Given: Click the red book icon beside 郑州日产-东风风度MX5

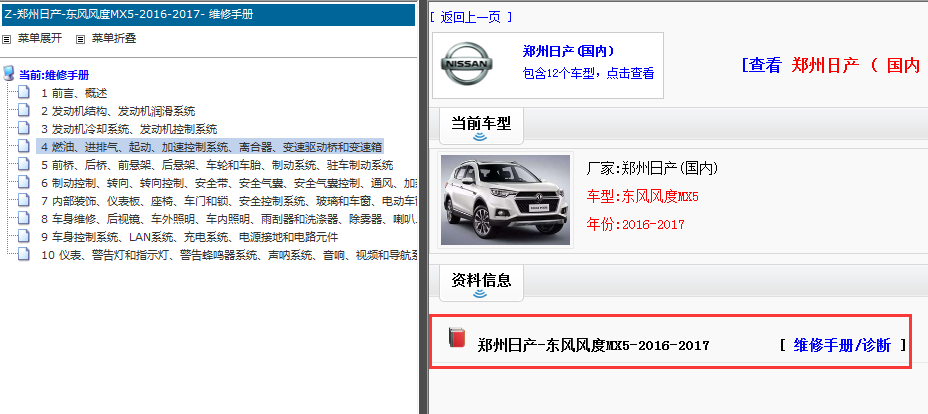Looking at the screenshot, I should (x=456, y=337).
